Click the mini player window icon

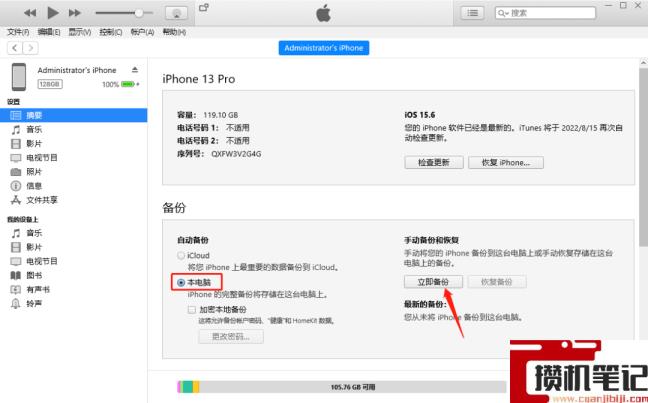[204, 7]
